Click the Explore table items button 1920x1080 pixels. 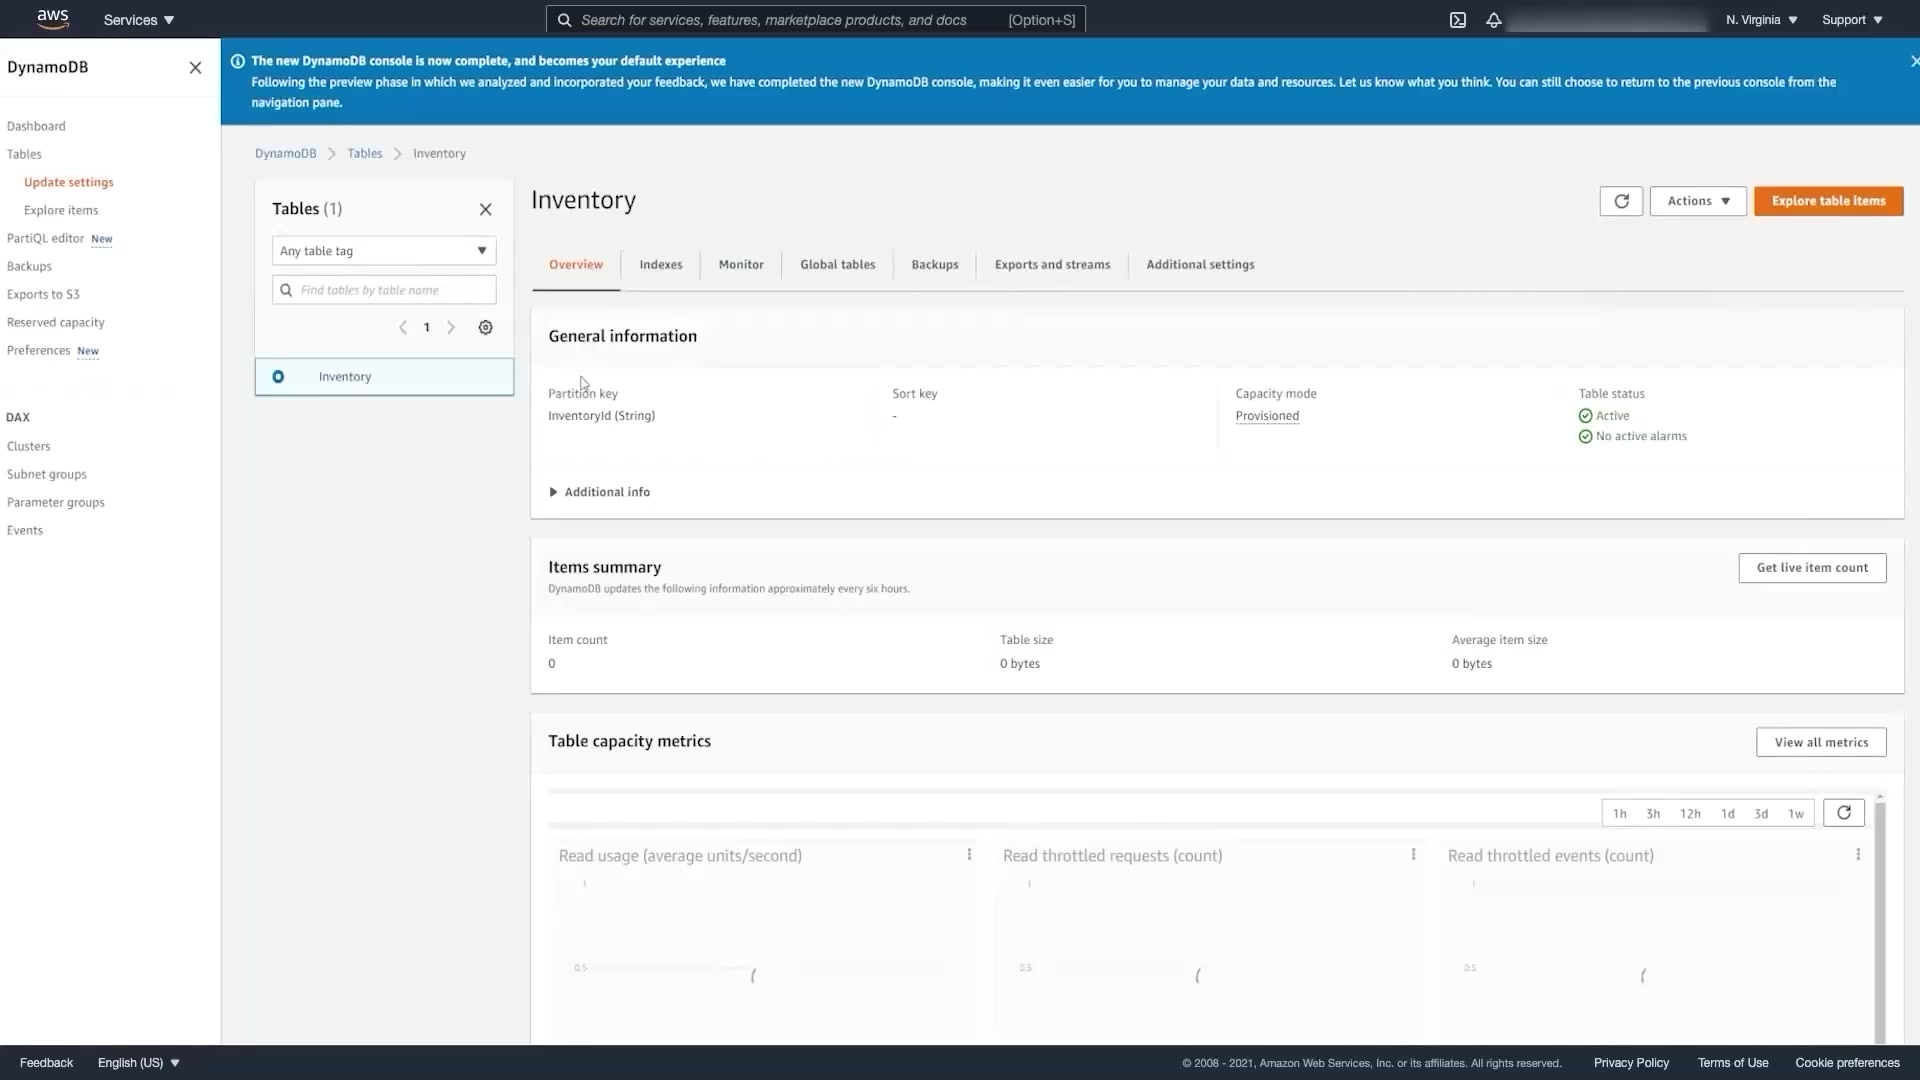tap(1828, 201)
